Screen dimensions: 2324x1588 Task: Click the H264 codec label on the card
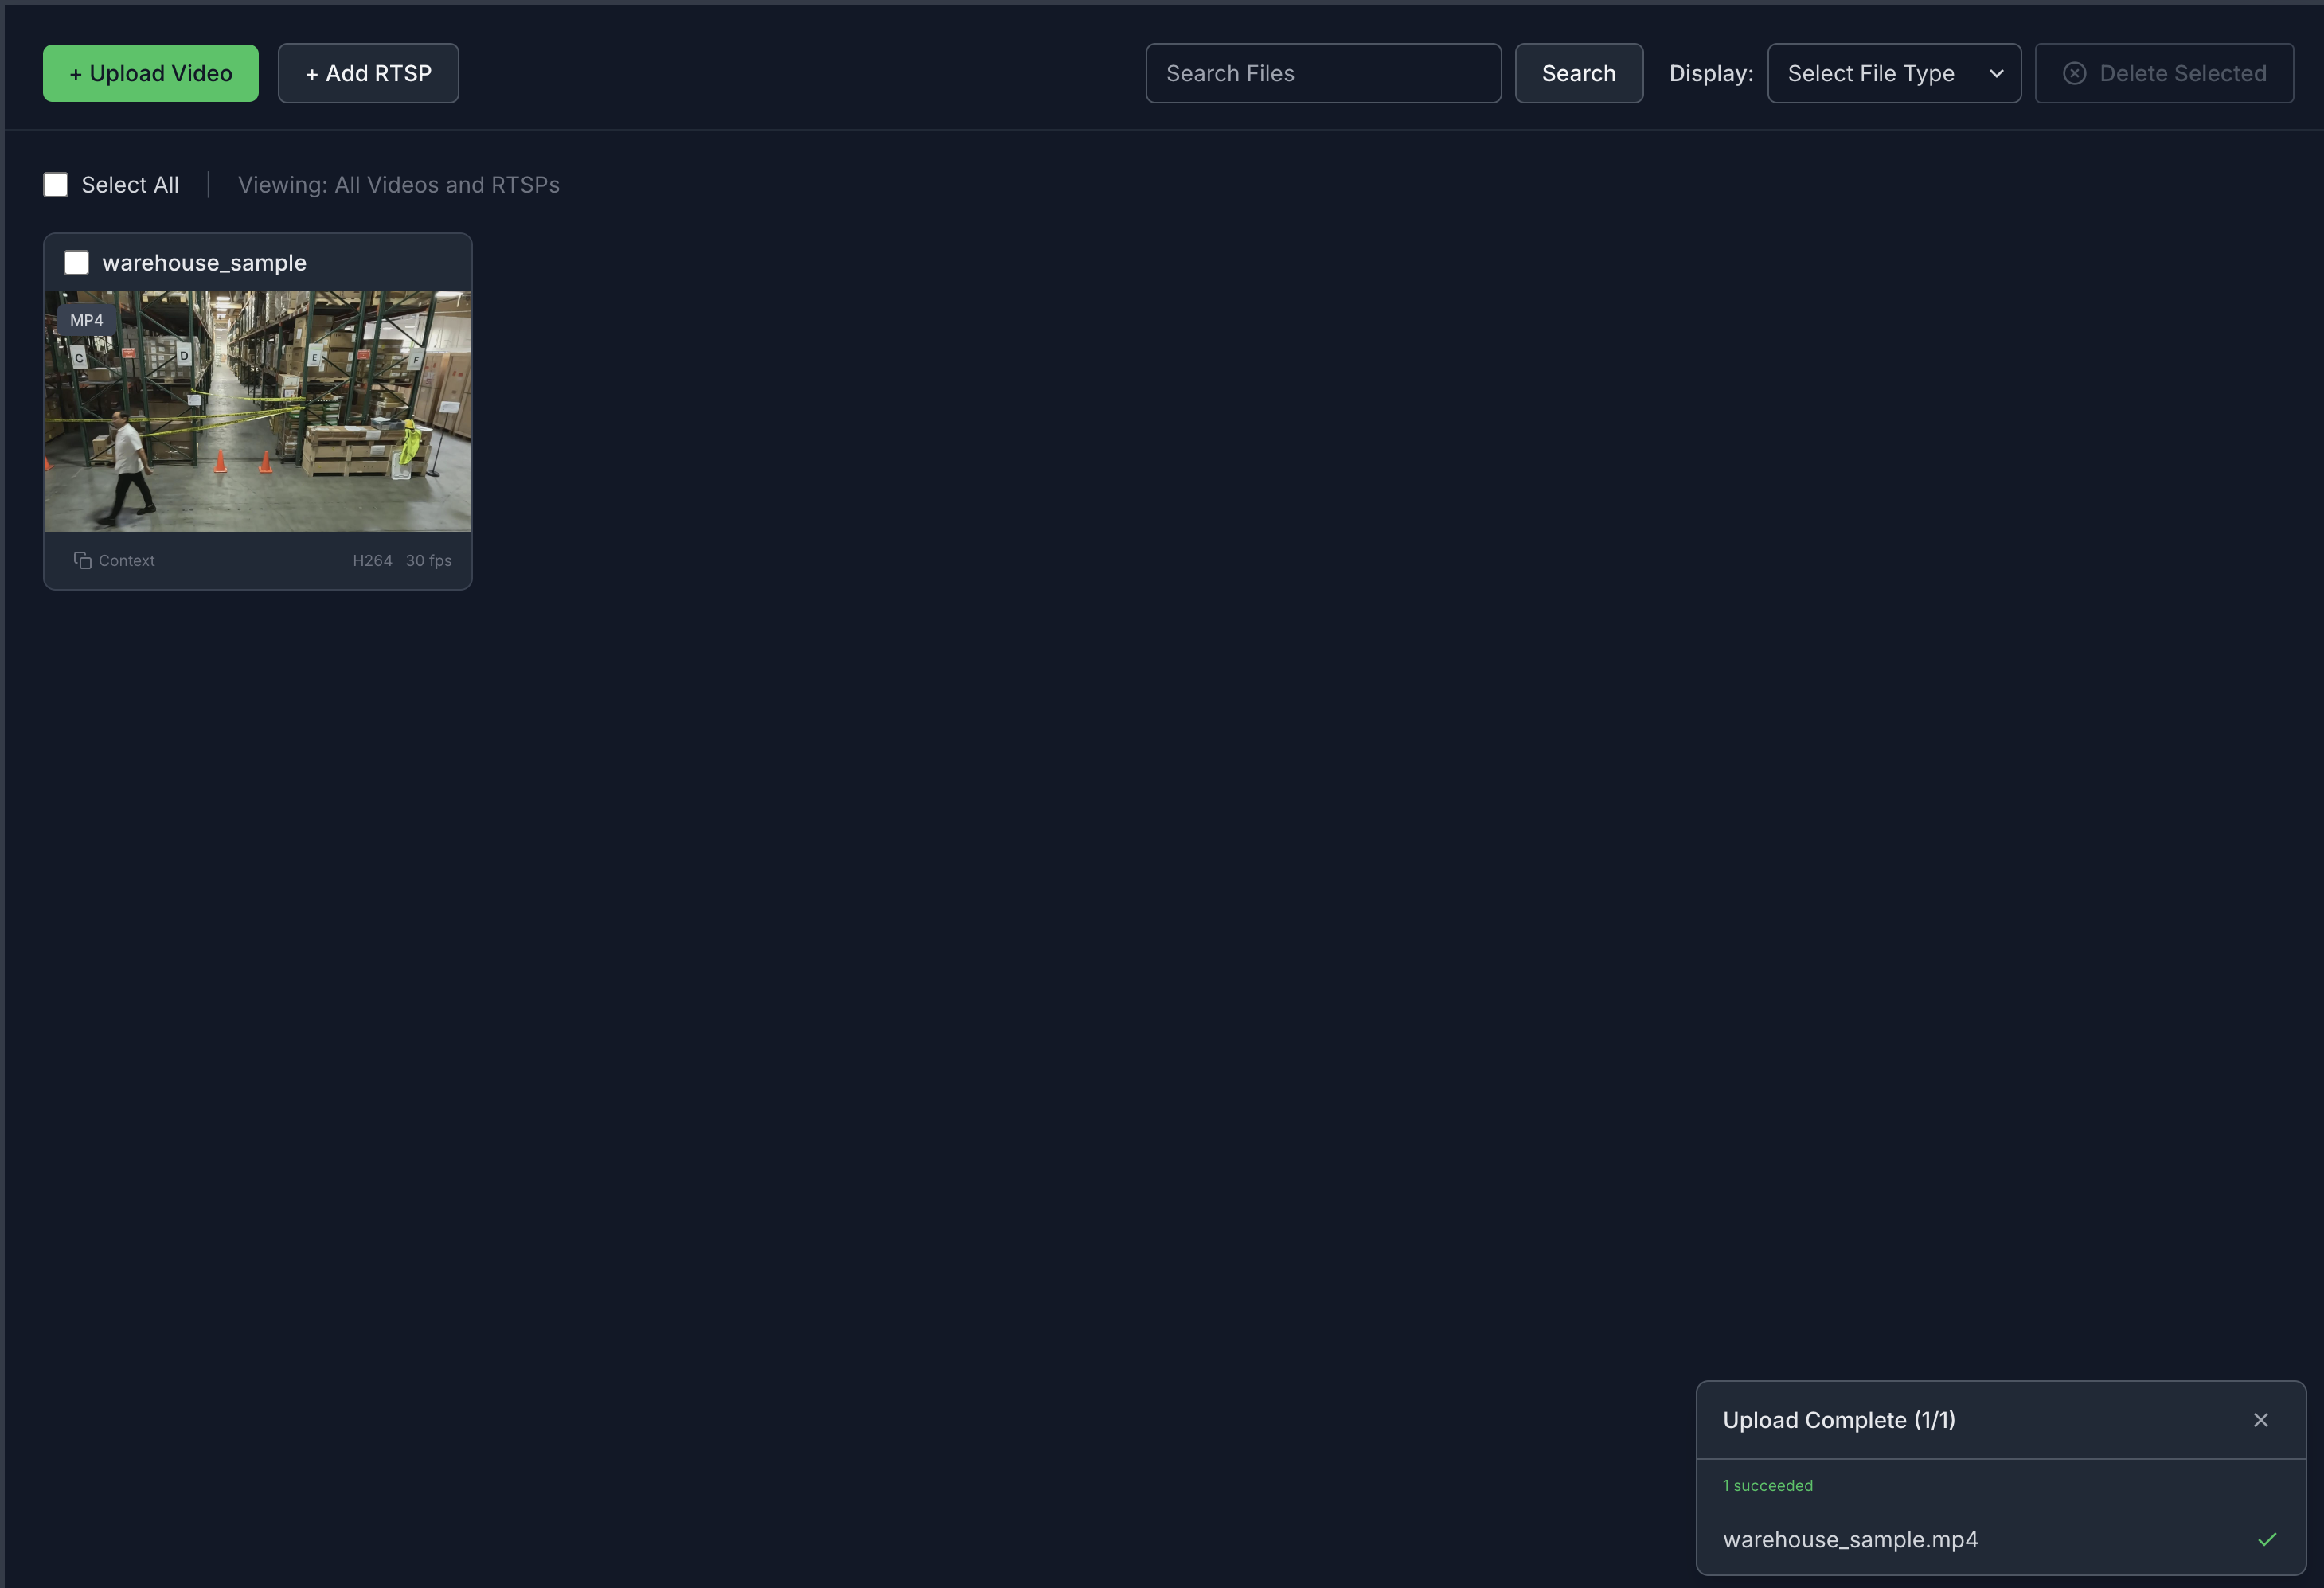(372, 560)
